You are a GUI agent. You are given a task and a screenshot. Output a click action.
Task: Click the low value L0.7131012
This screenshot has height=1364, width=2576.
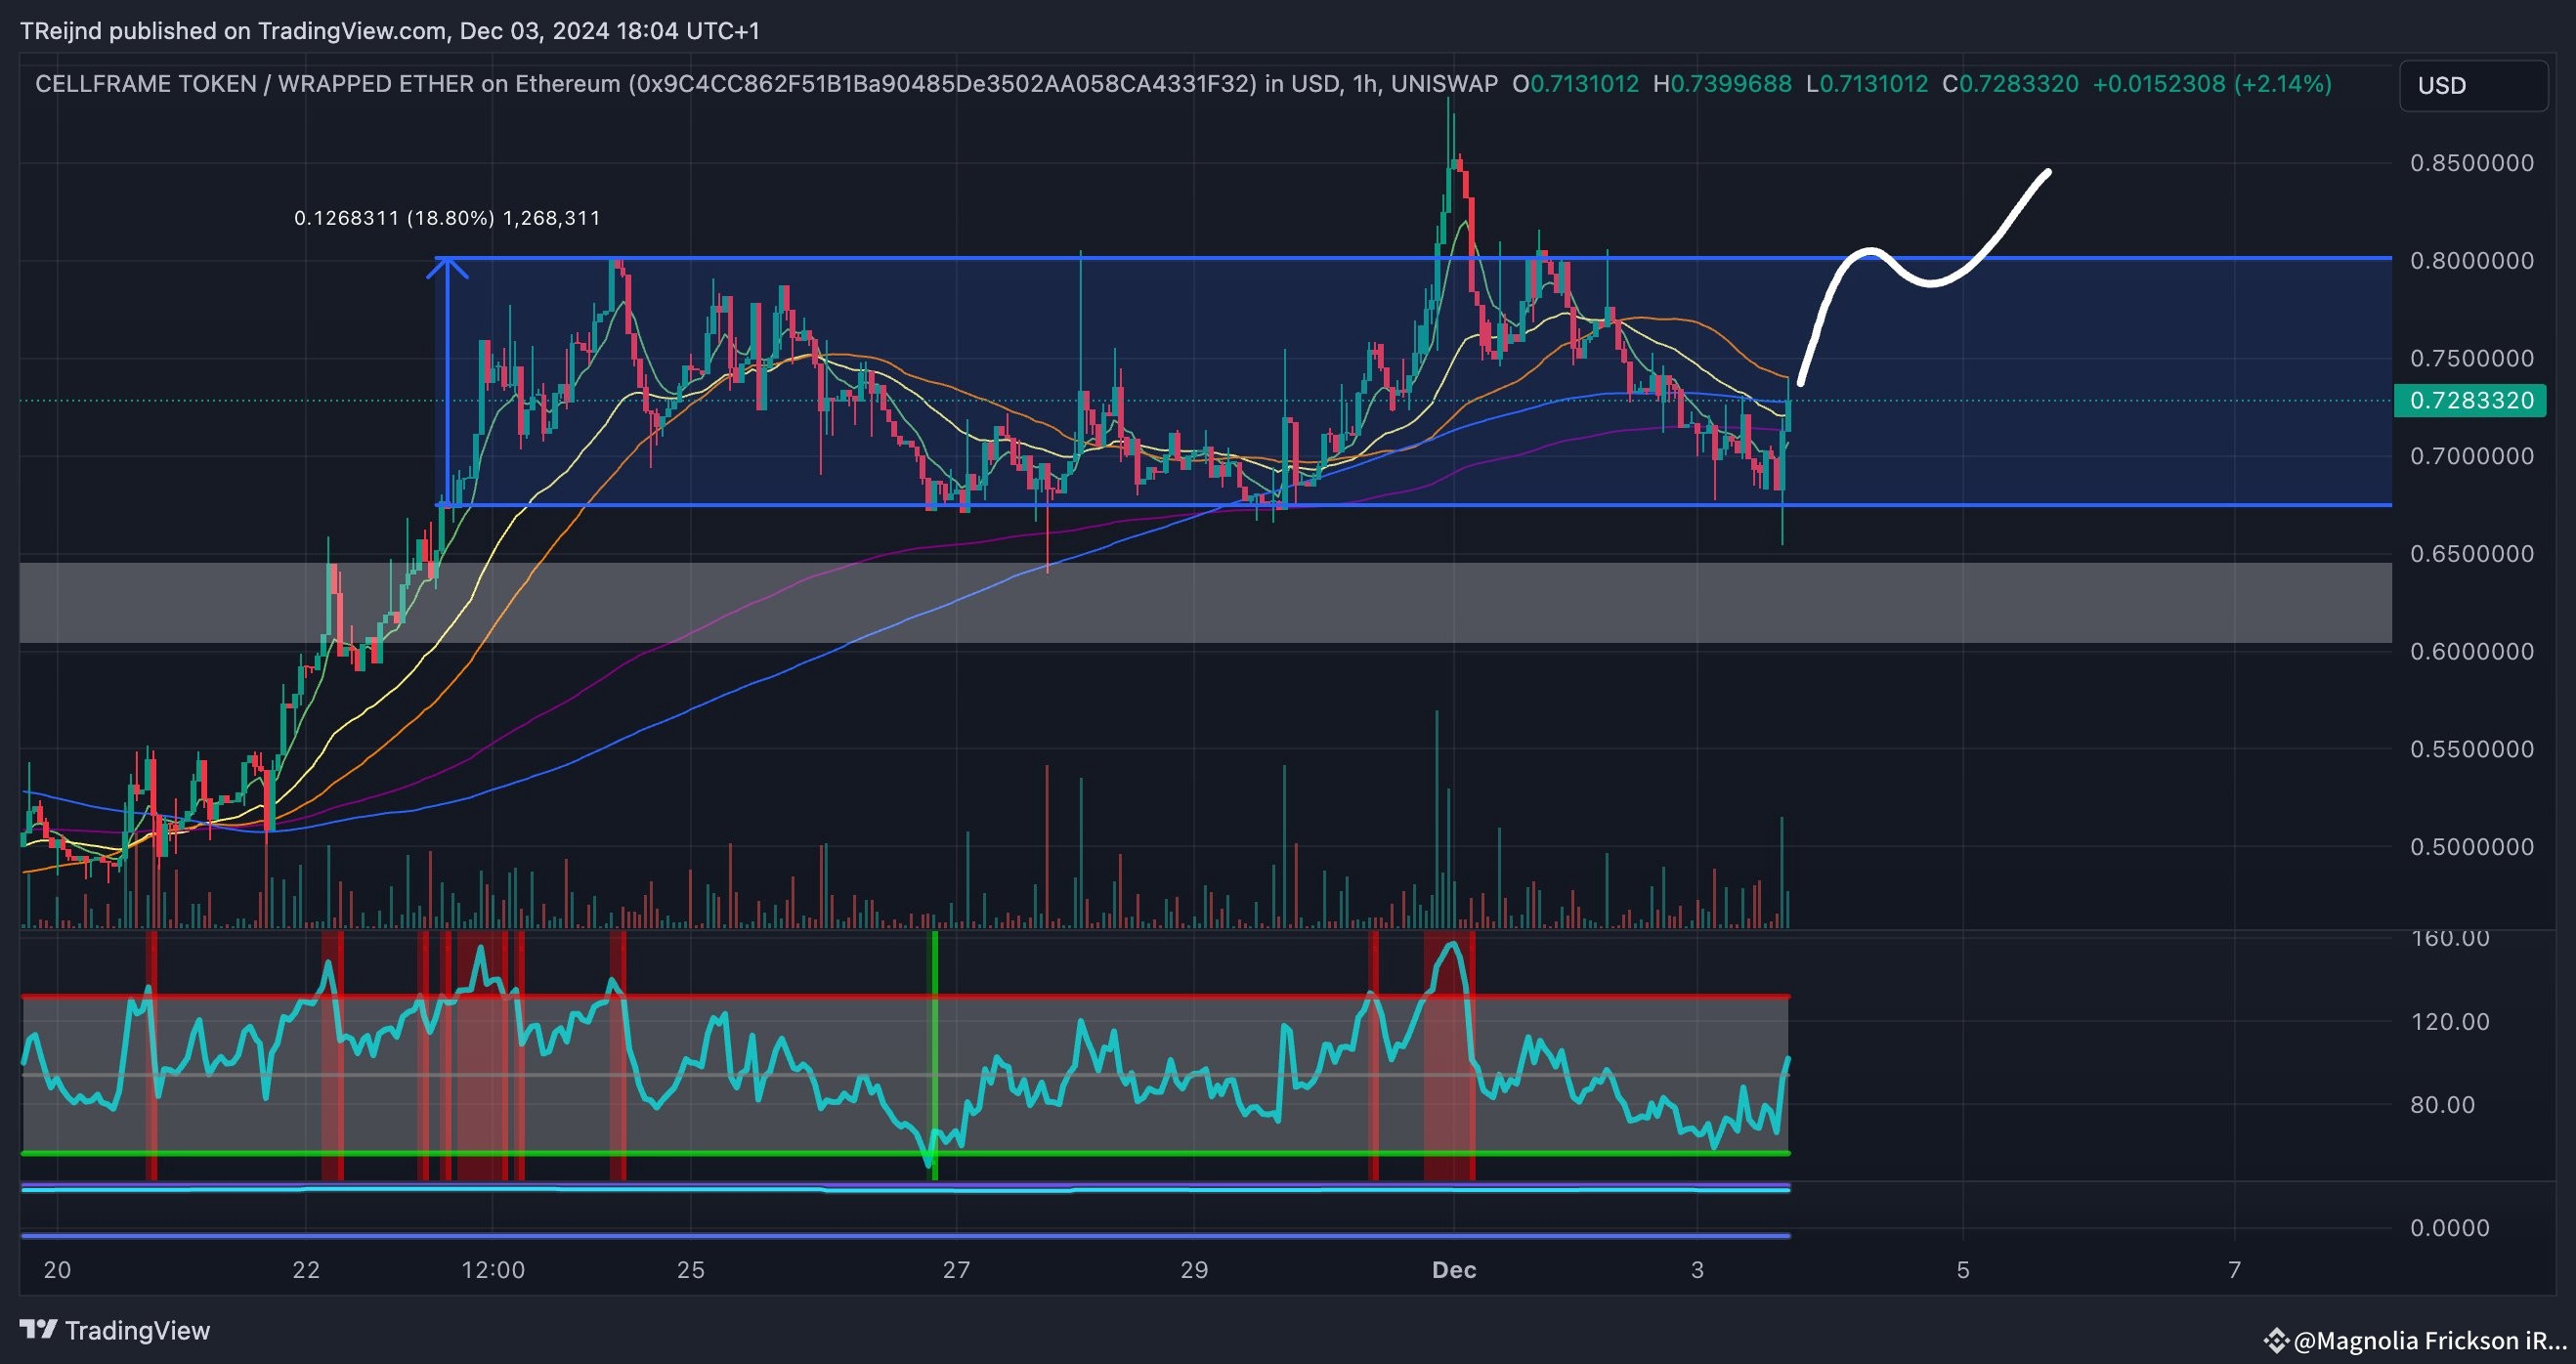[1867, 84]
